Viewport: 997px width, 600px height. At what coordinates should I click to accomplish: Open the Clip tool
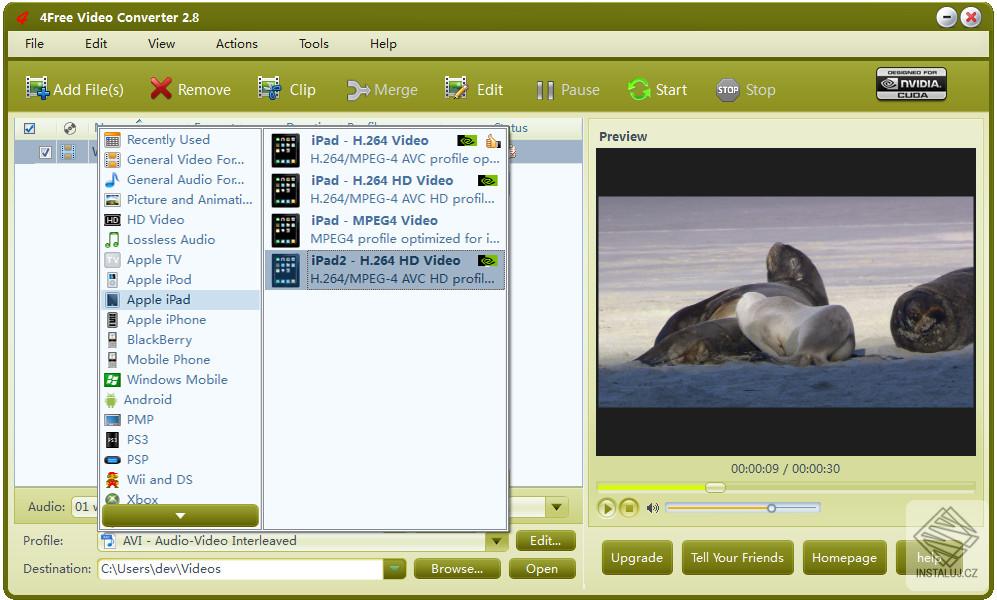coord(267,89)
